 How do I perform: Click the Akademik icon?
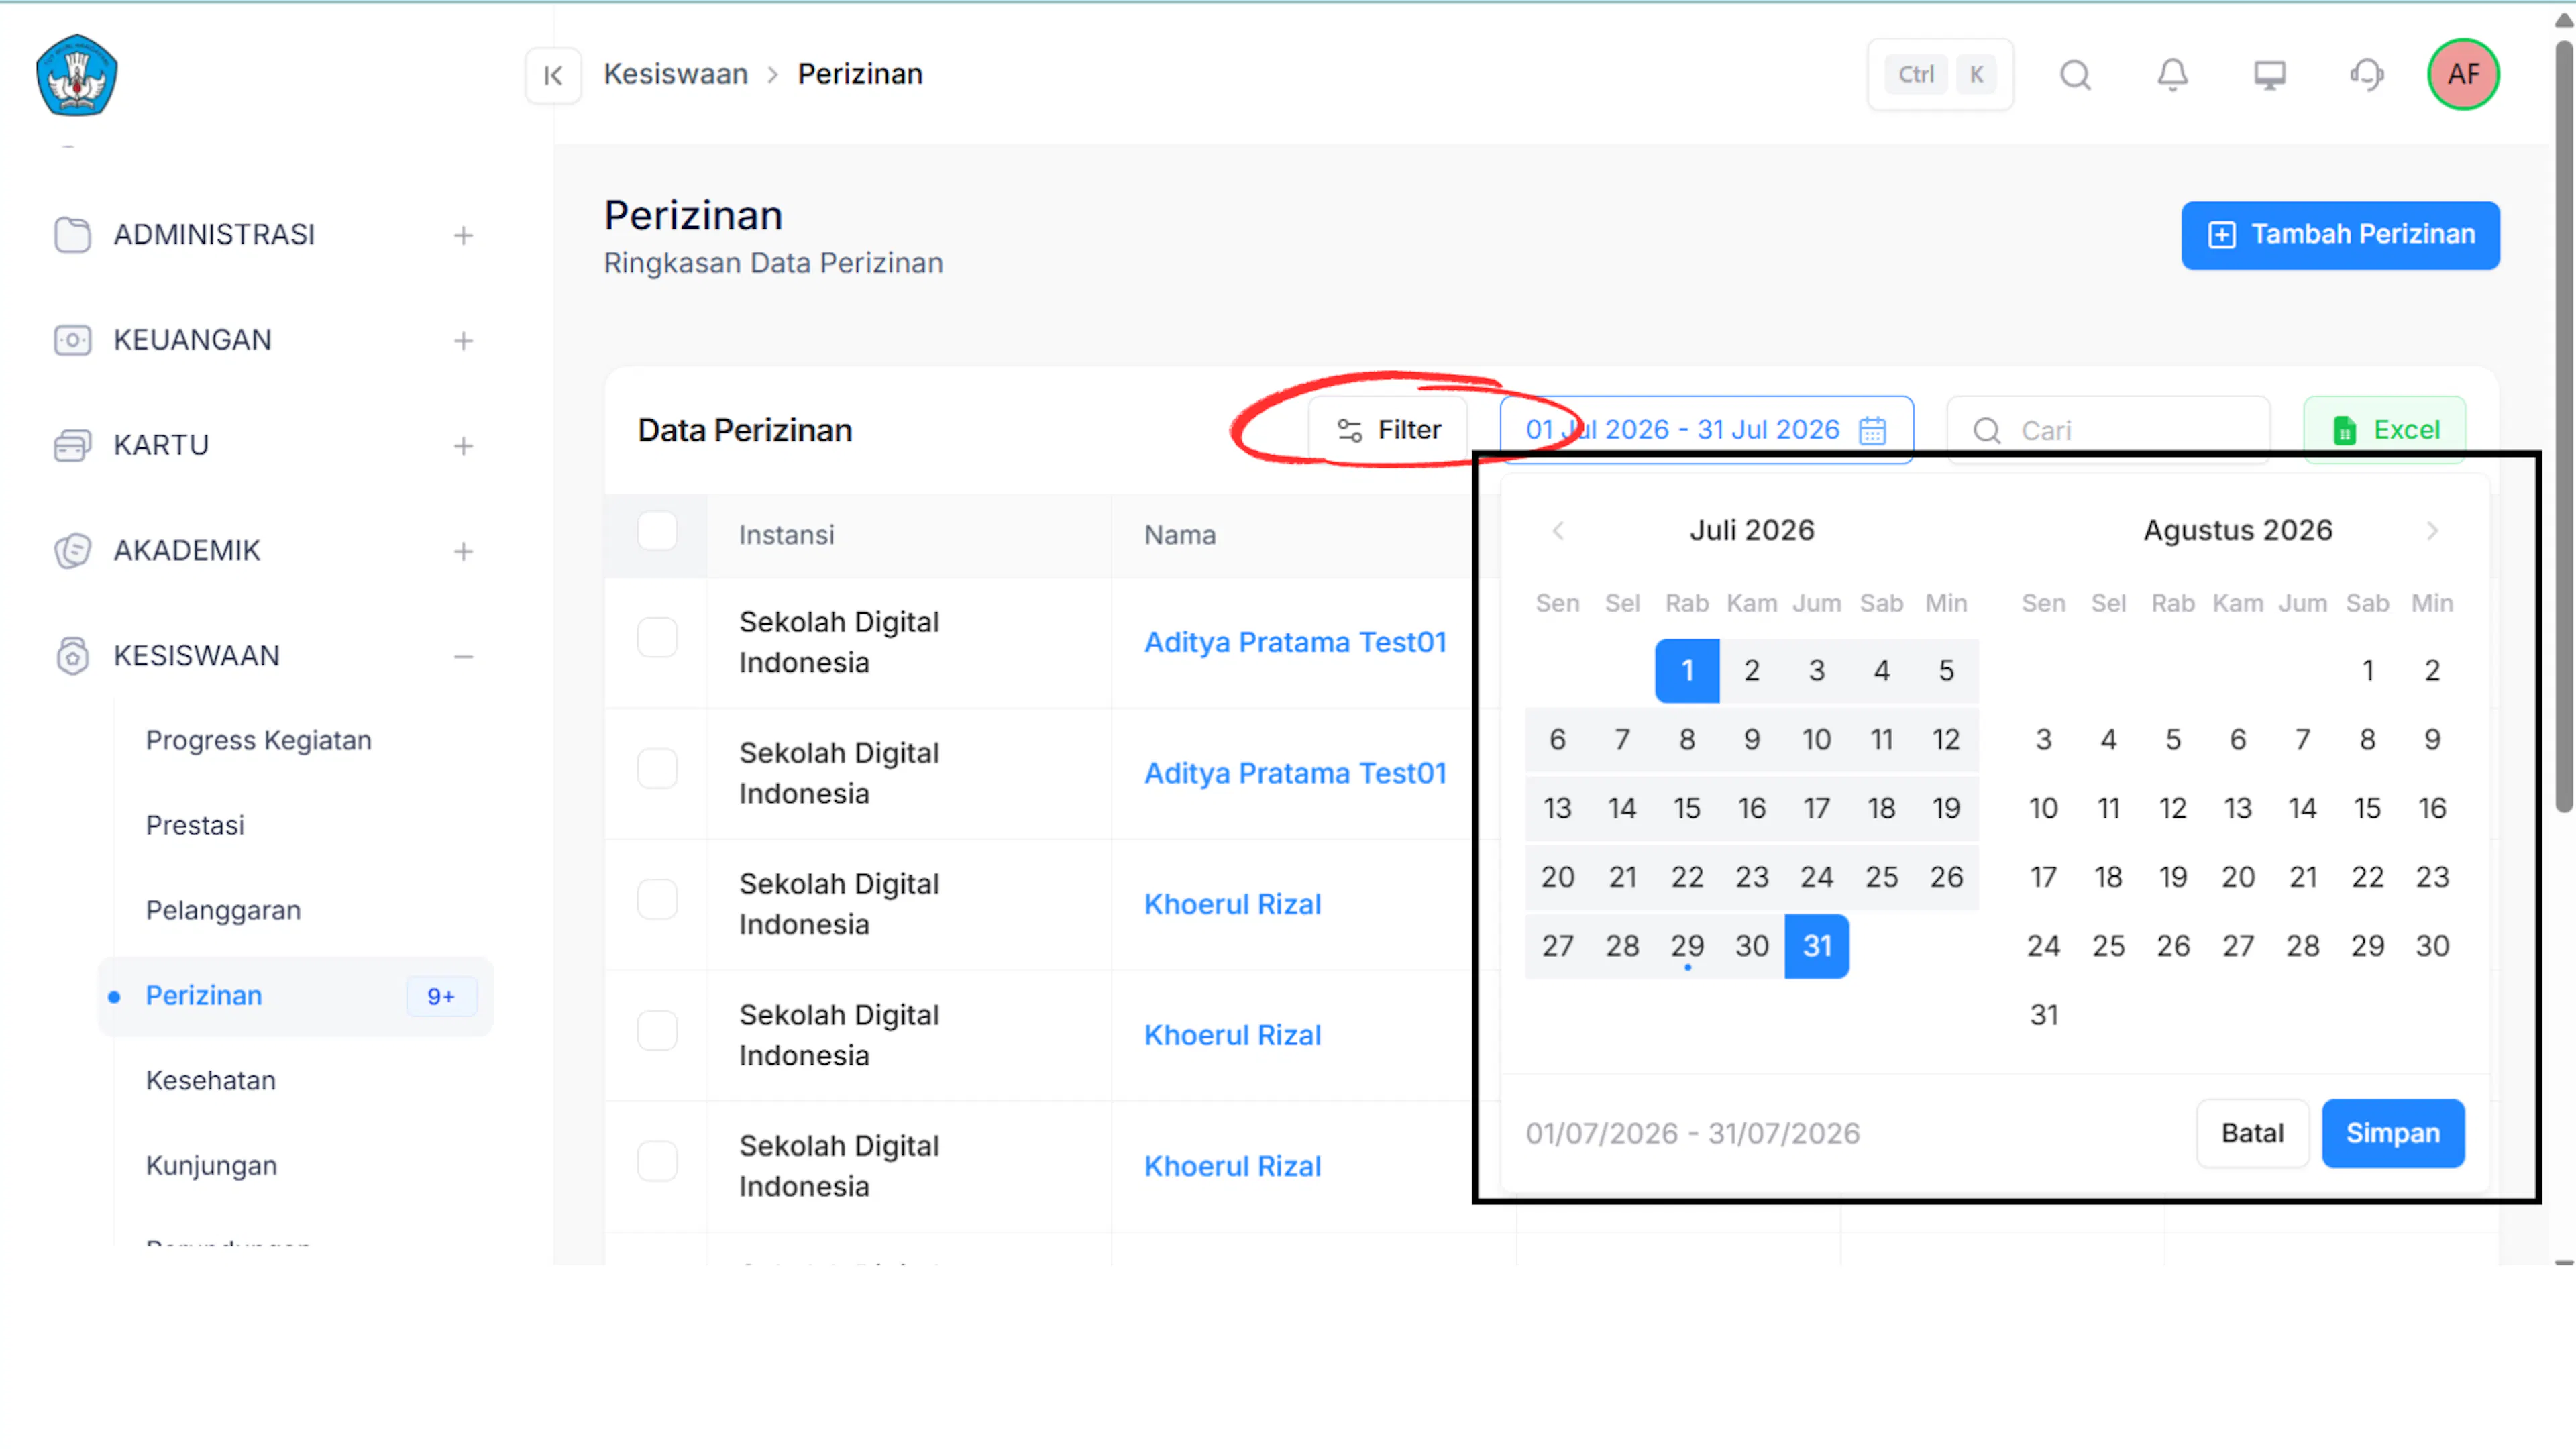coord(72,550)
